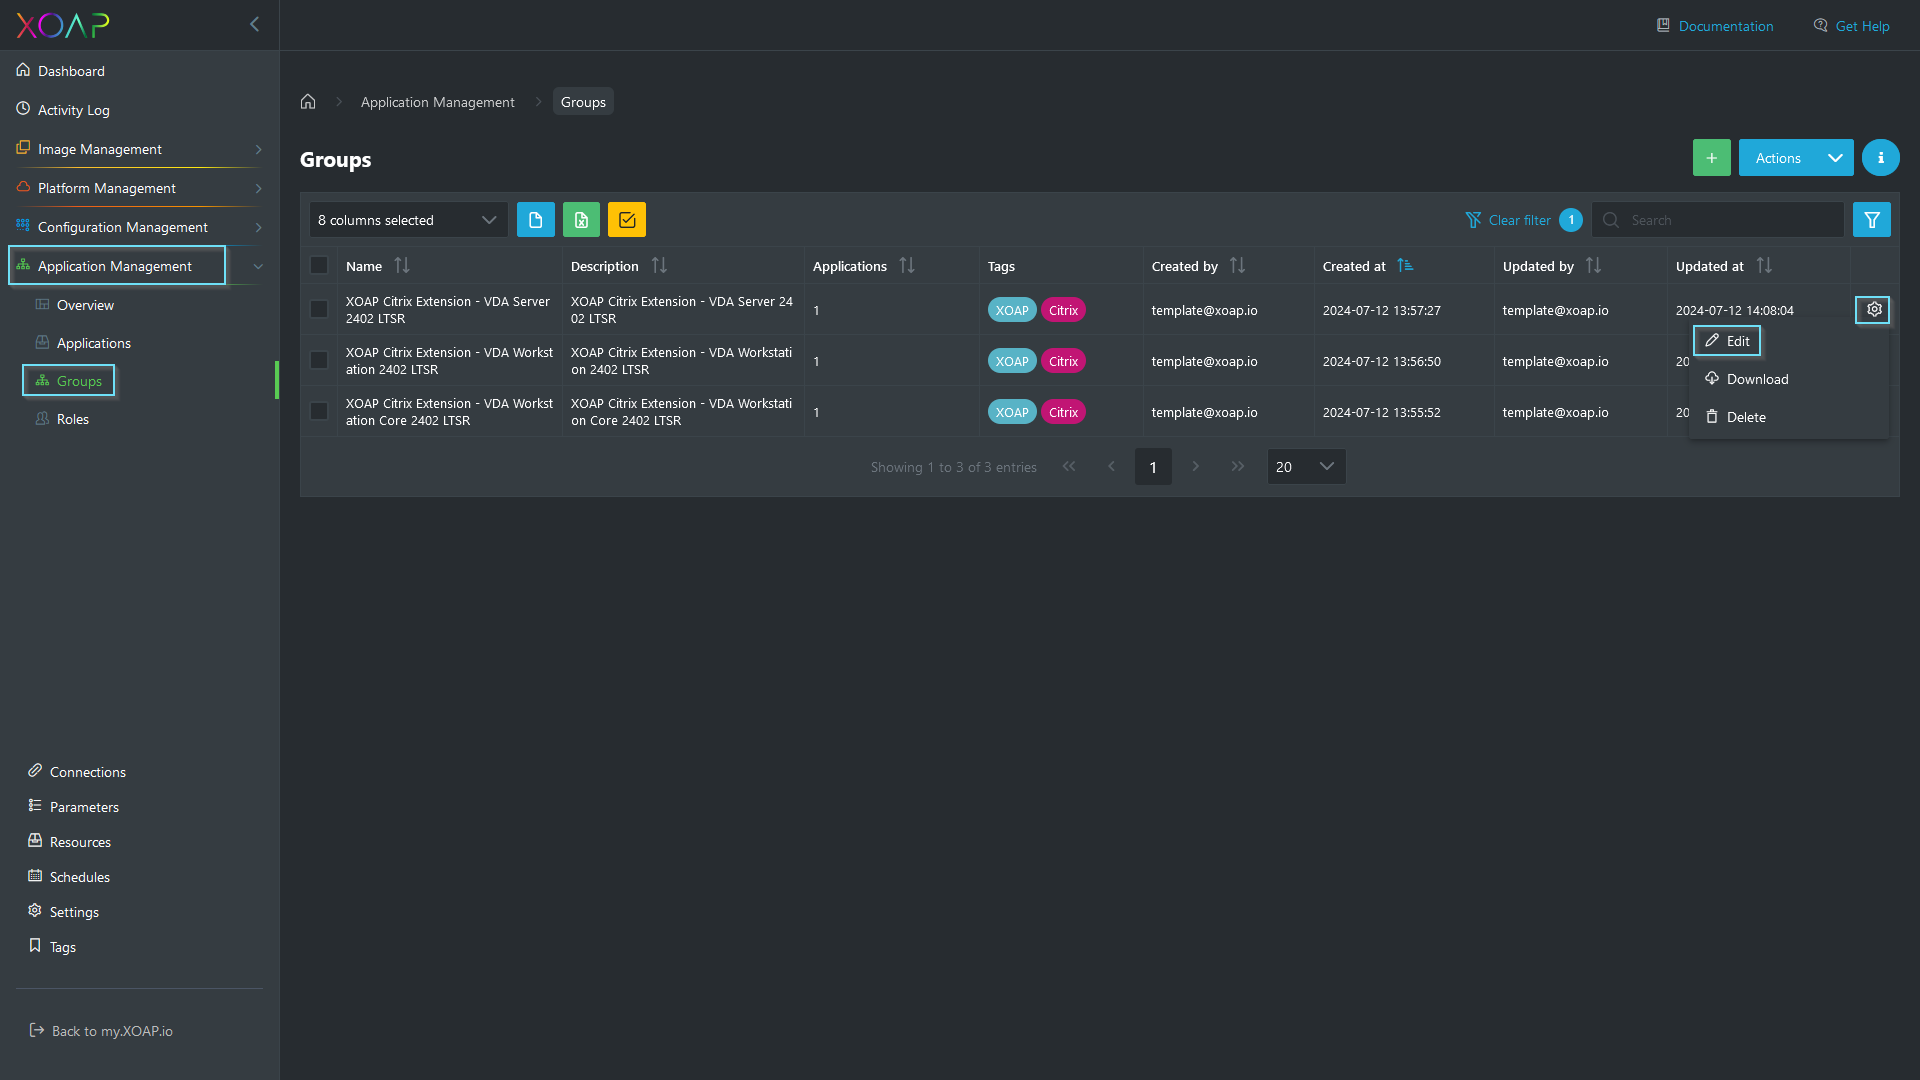Open the info button next to Actions
Viewport: 1920px width, 1080px height.
[x=1880, y=158]
